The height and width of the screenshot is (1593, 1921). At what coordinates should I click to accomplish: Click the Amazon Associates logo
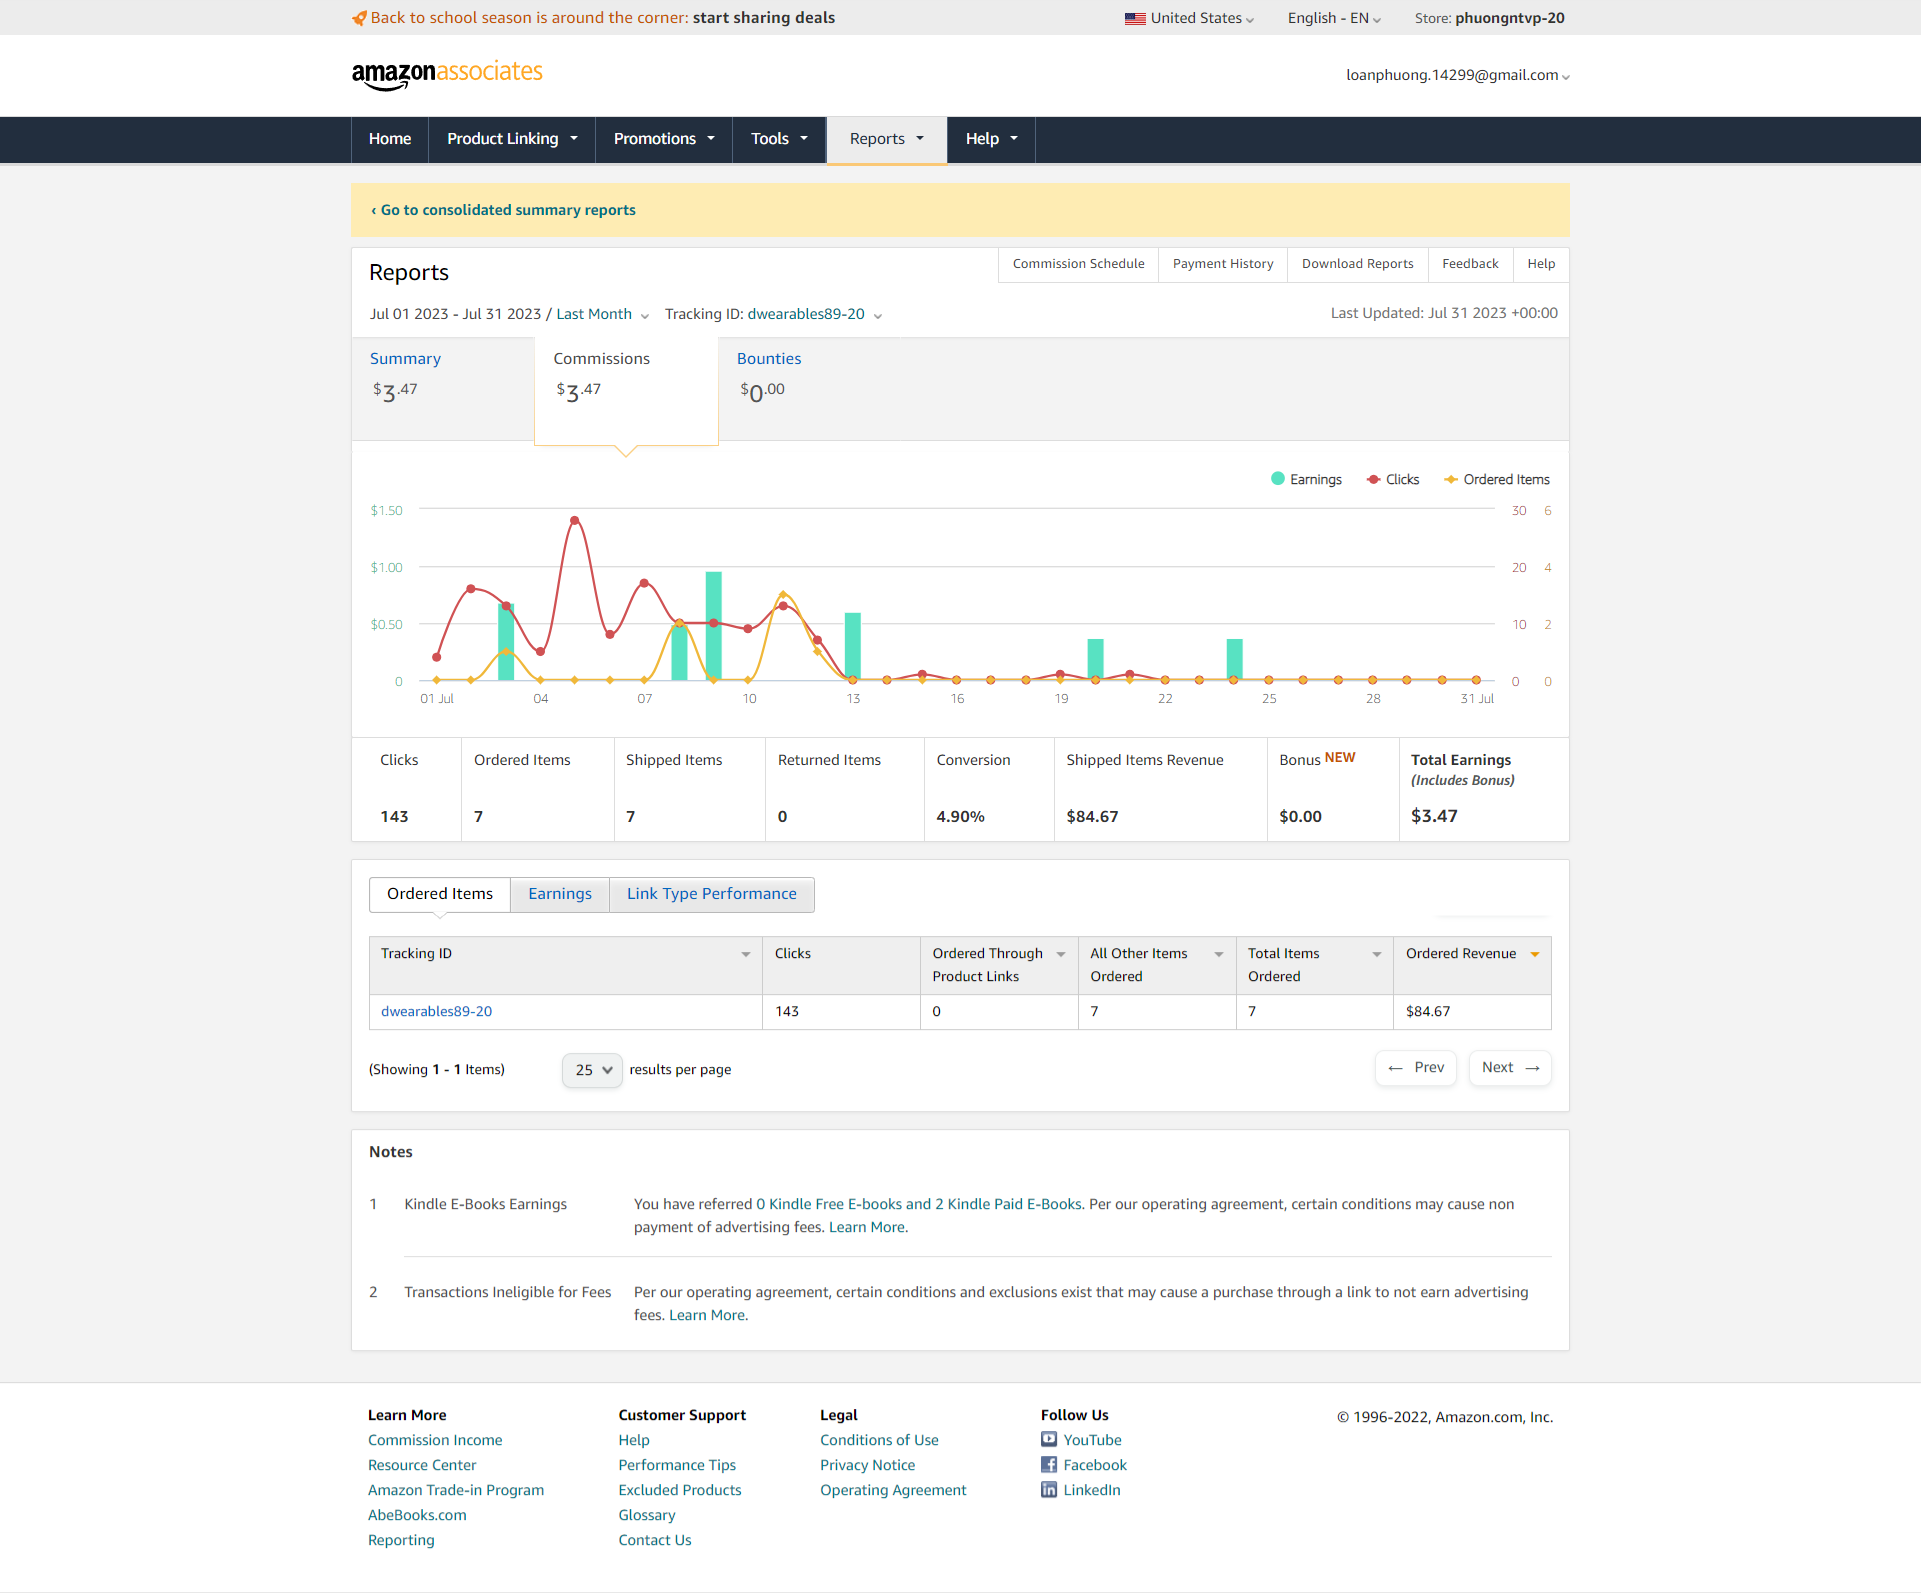[x=447, y=74]
